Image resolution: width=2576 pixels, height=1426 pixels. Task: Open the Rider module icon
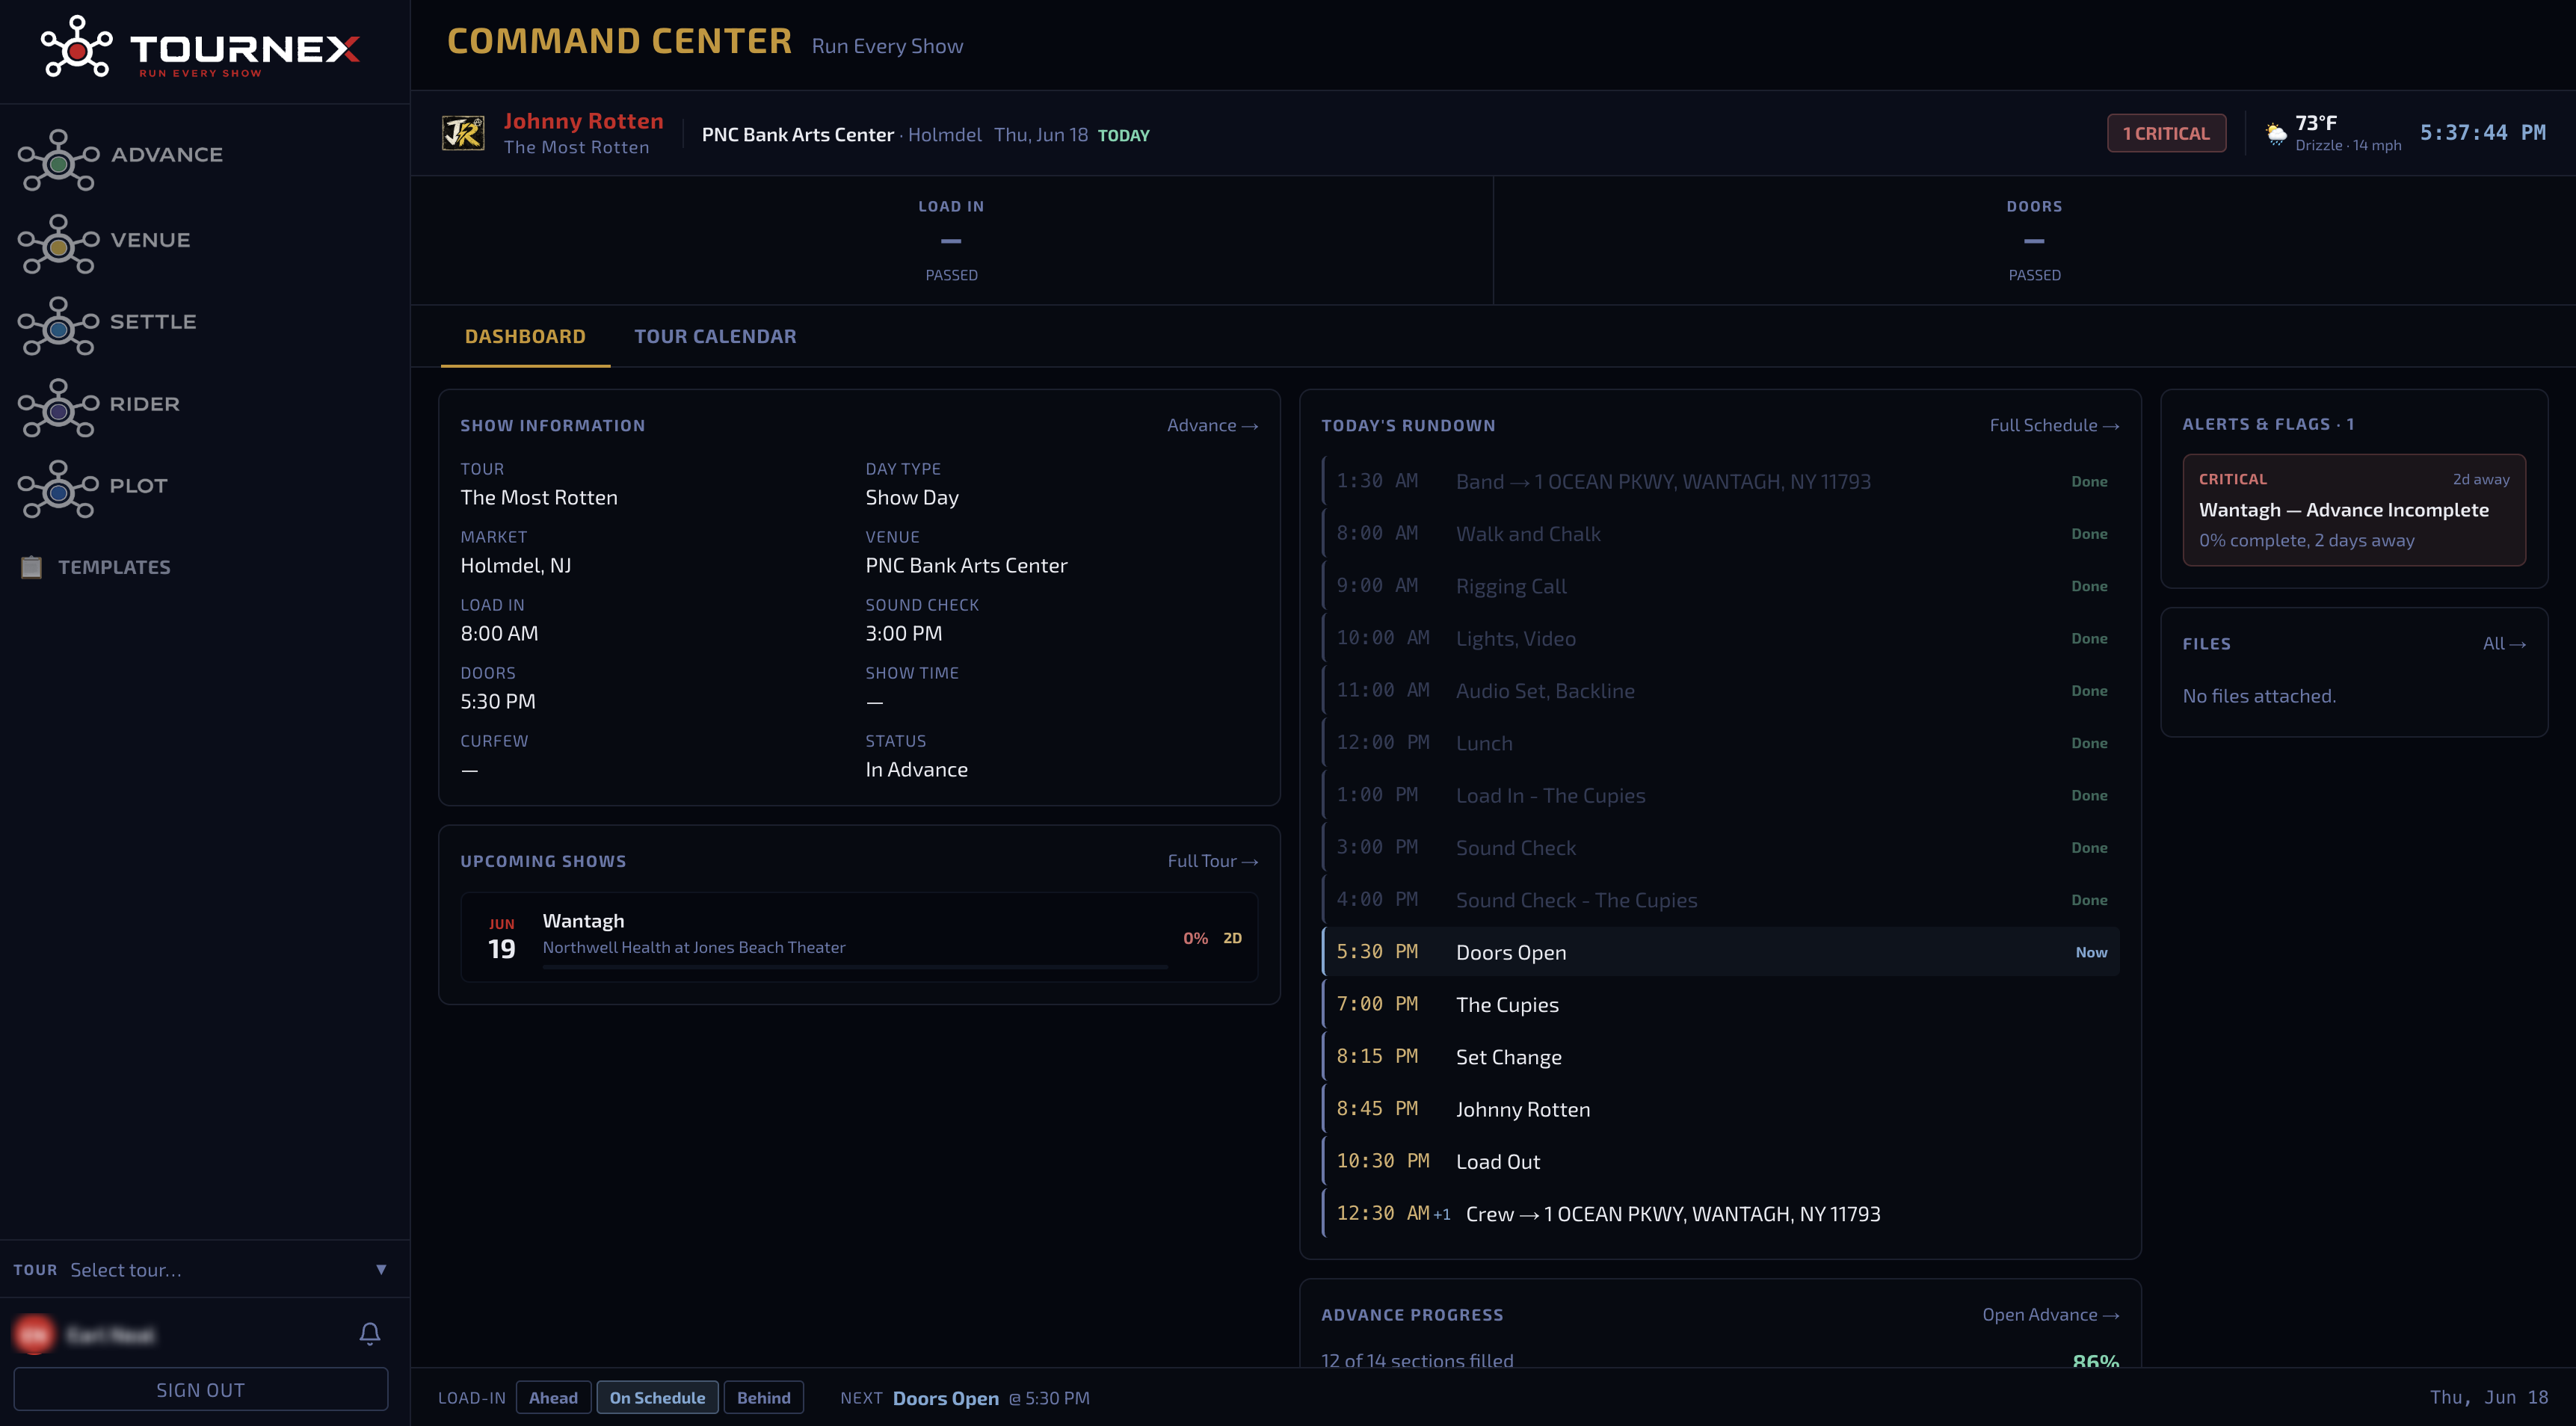(58, 408)
